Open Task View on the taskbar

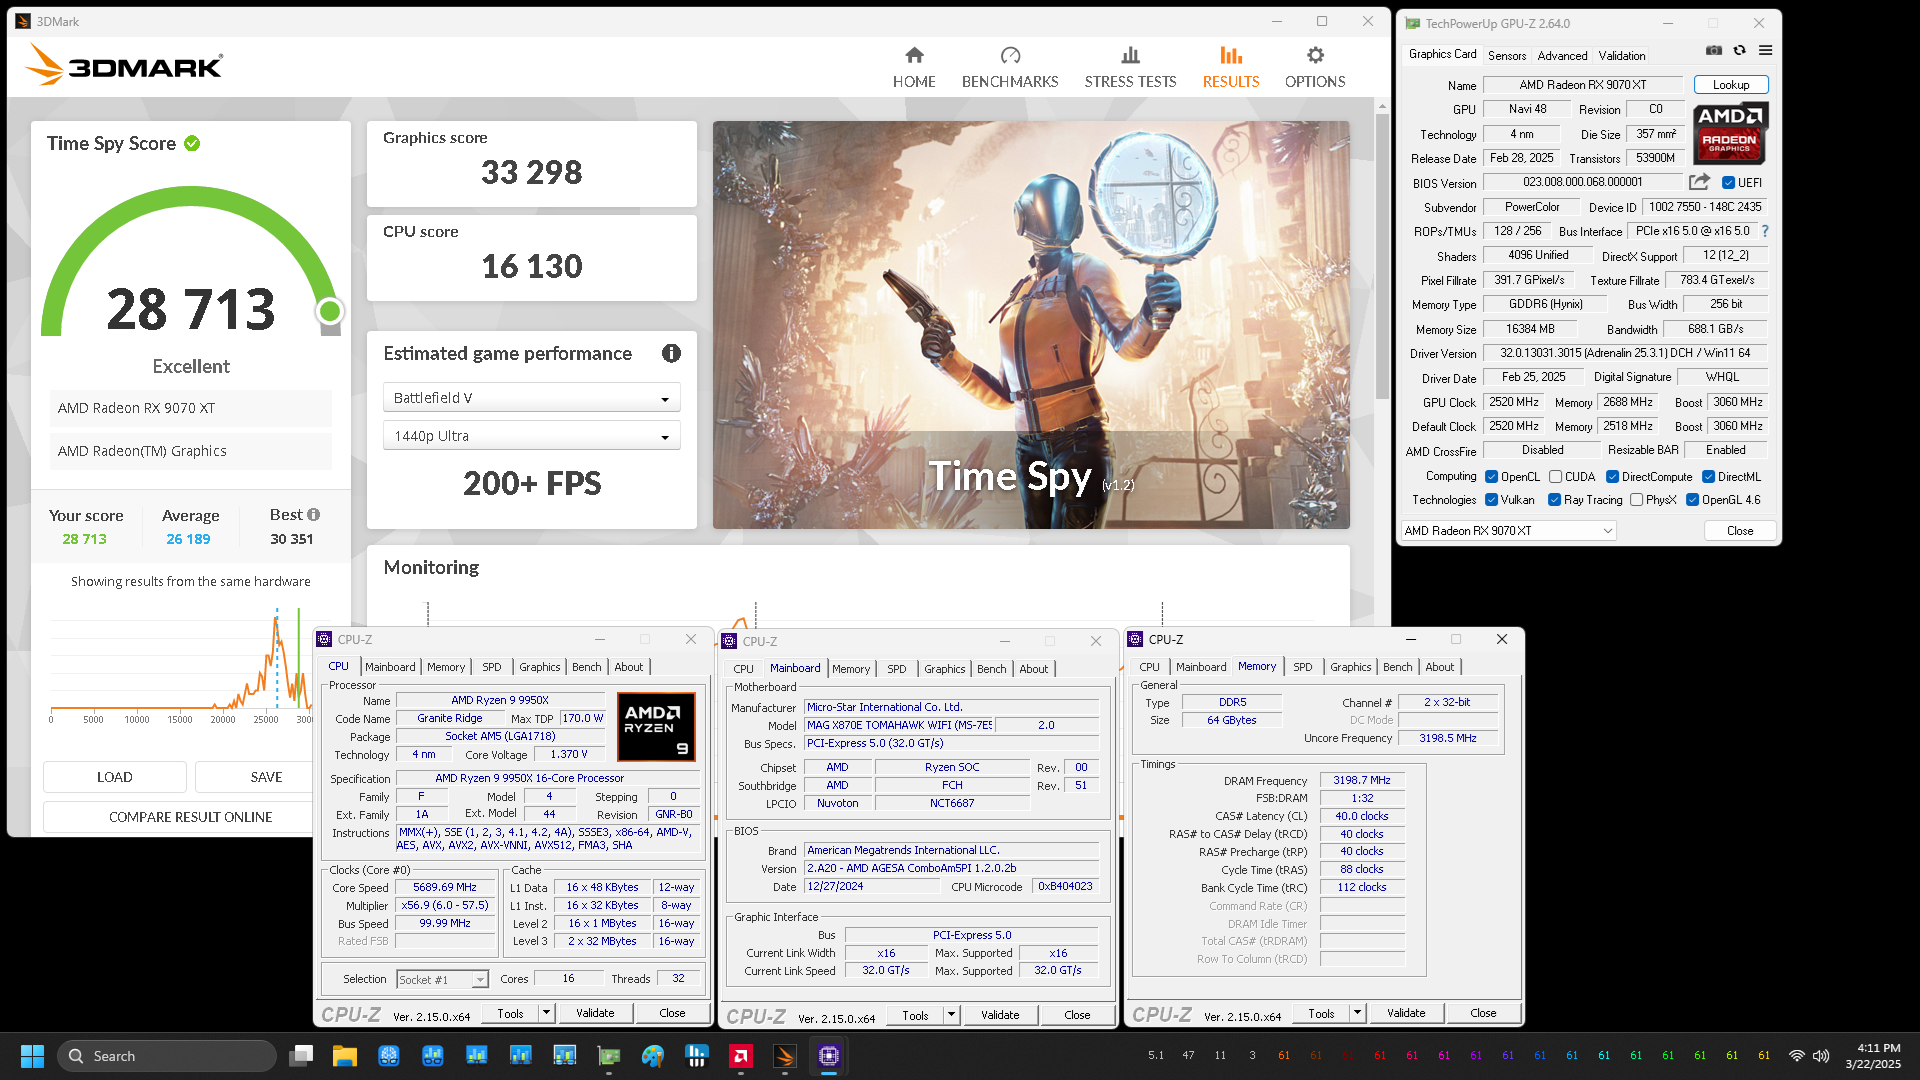pyautogui.click(x=301, y=1056)
